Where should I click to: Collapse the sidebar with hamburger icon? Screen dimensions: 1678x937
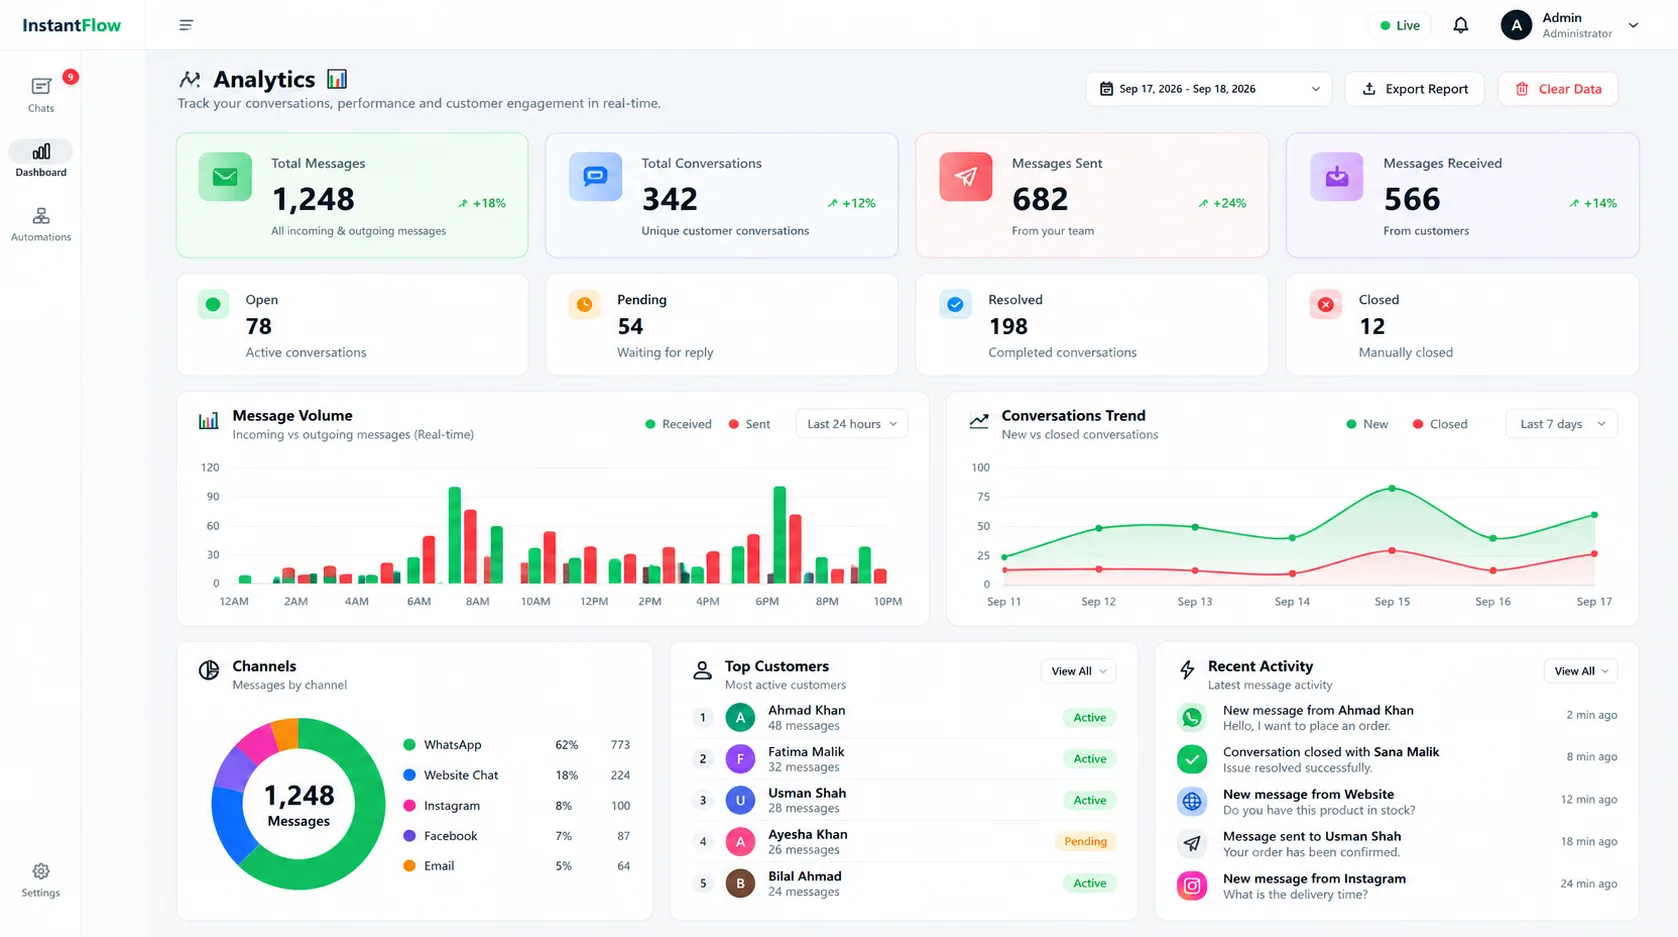[x=186, y=25]
